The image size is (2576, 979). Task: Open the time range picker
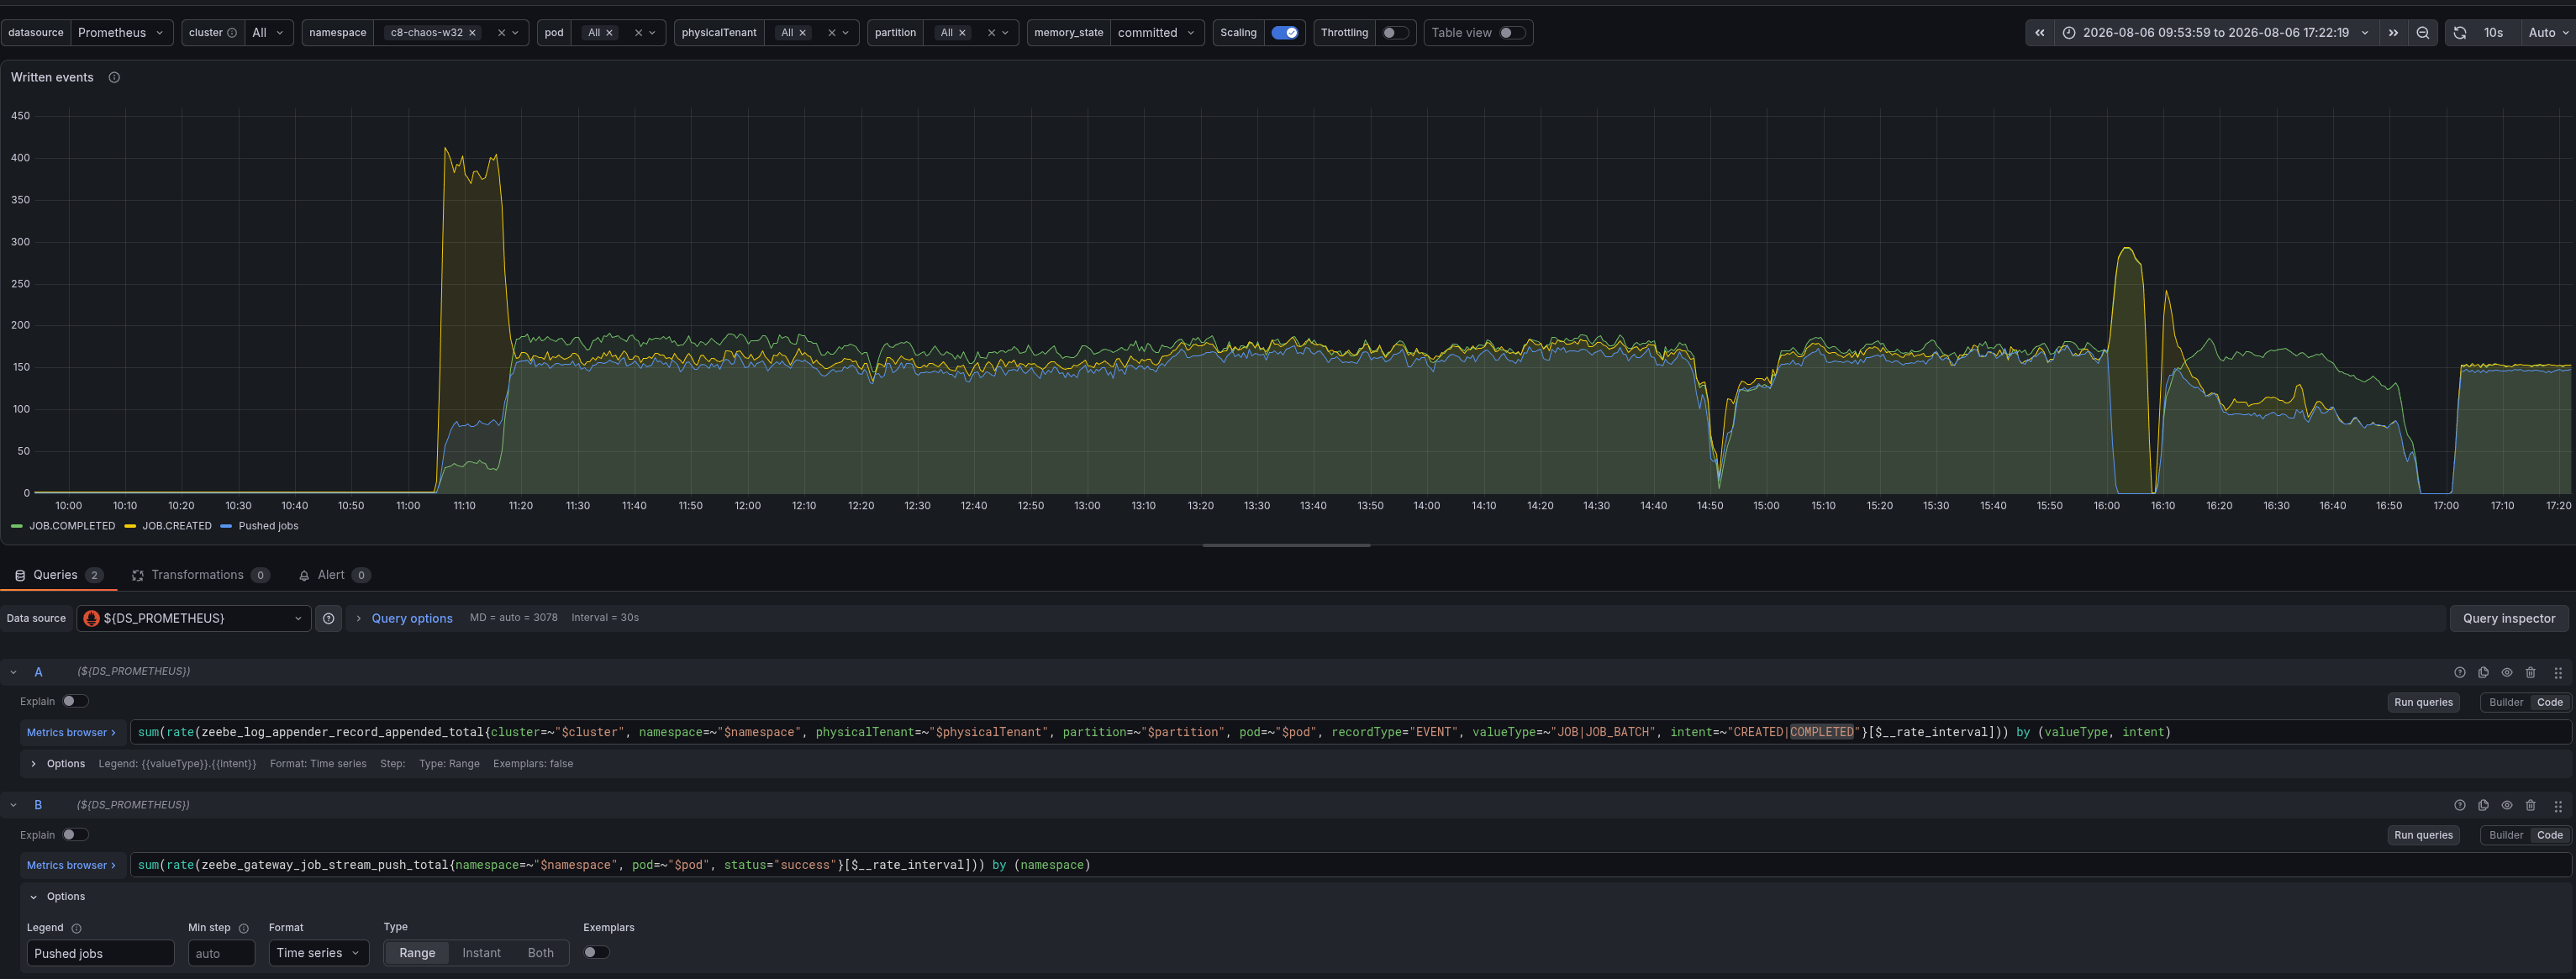tap(2215, 33)
